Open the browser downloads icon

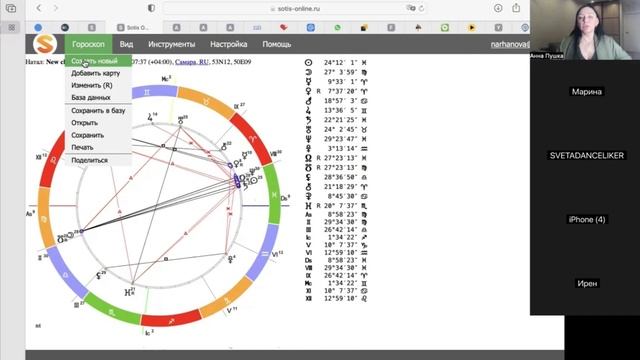click(498, 8)
